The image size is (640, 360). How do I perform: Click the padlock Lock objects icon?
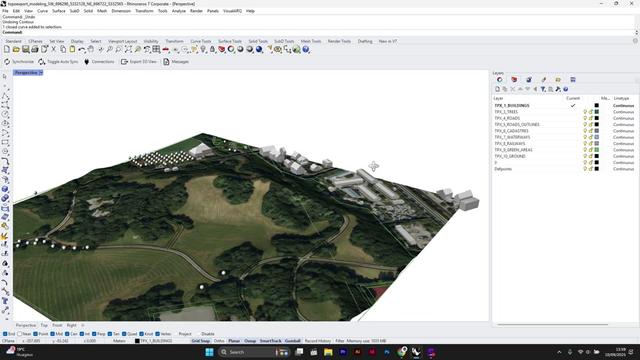212,49
